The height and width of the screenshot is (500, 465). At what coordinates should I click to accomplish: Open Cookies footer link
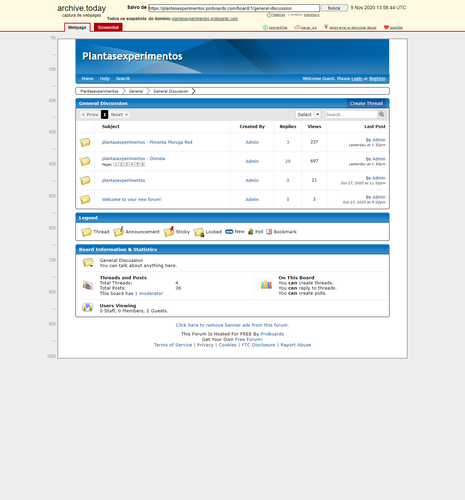pos(228,345)
